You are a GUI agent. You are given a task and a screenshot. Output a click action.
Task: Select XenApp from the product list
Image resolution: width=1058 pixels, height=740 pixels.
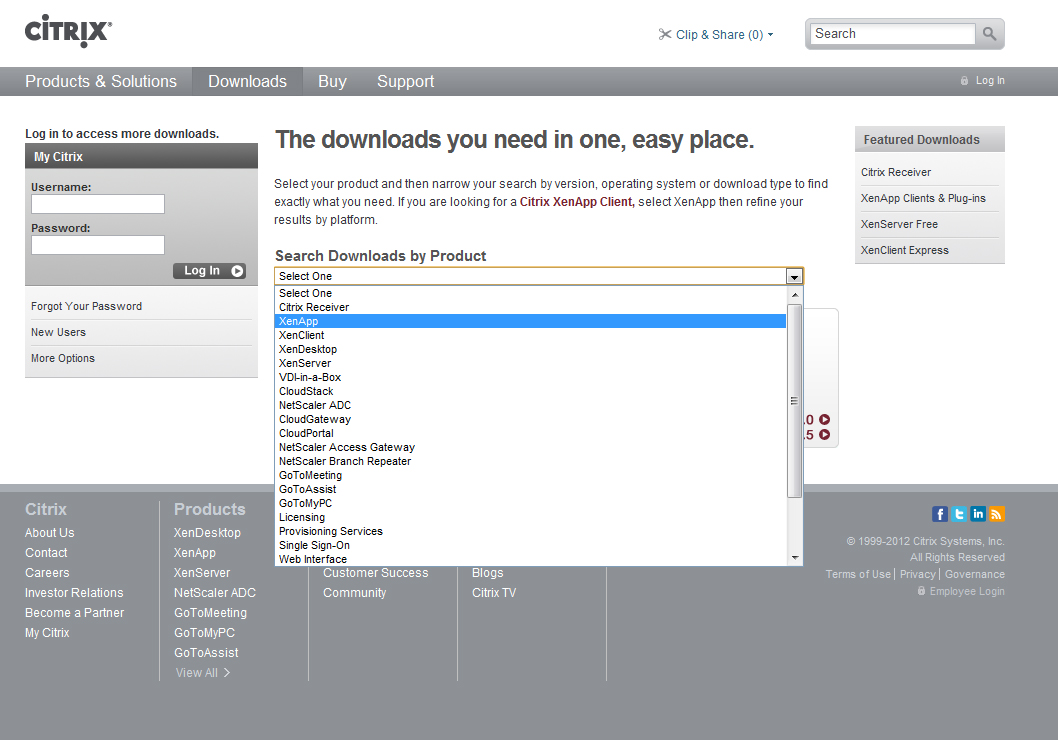[531, 321]
